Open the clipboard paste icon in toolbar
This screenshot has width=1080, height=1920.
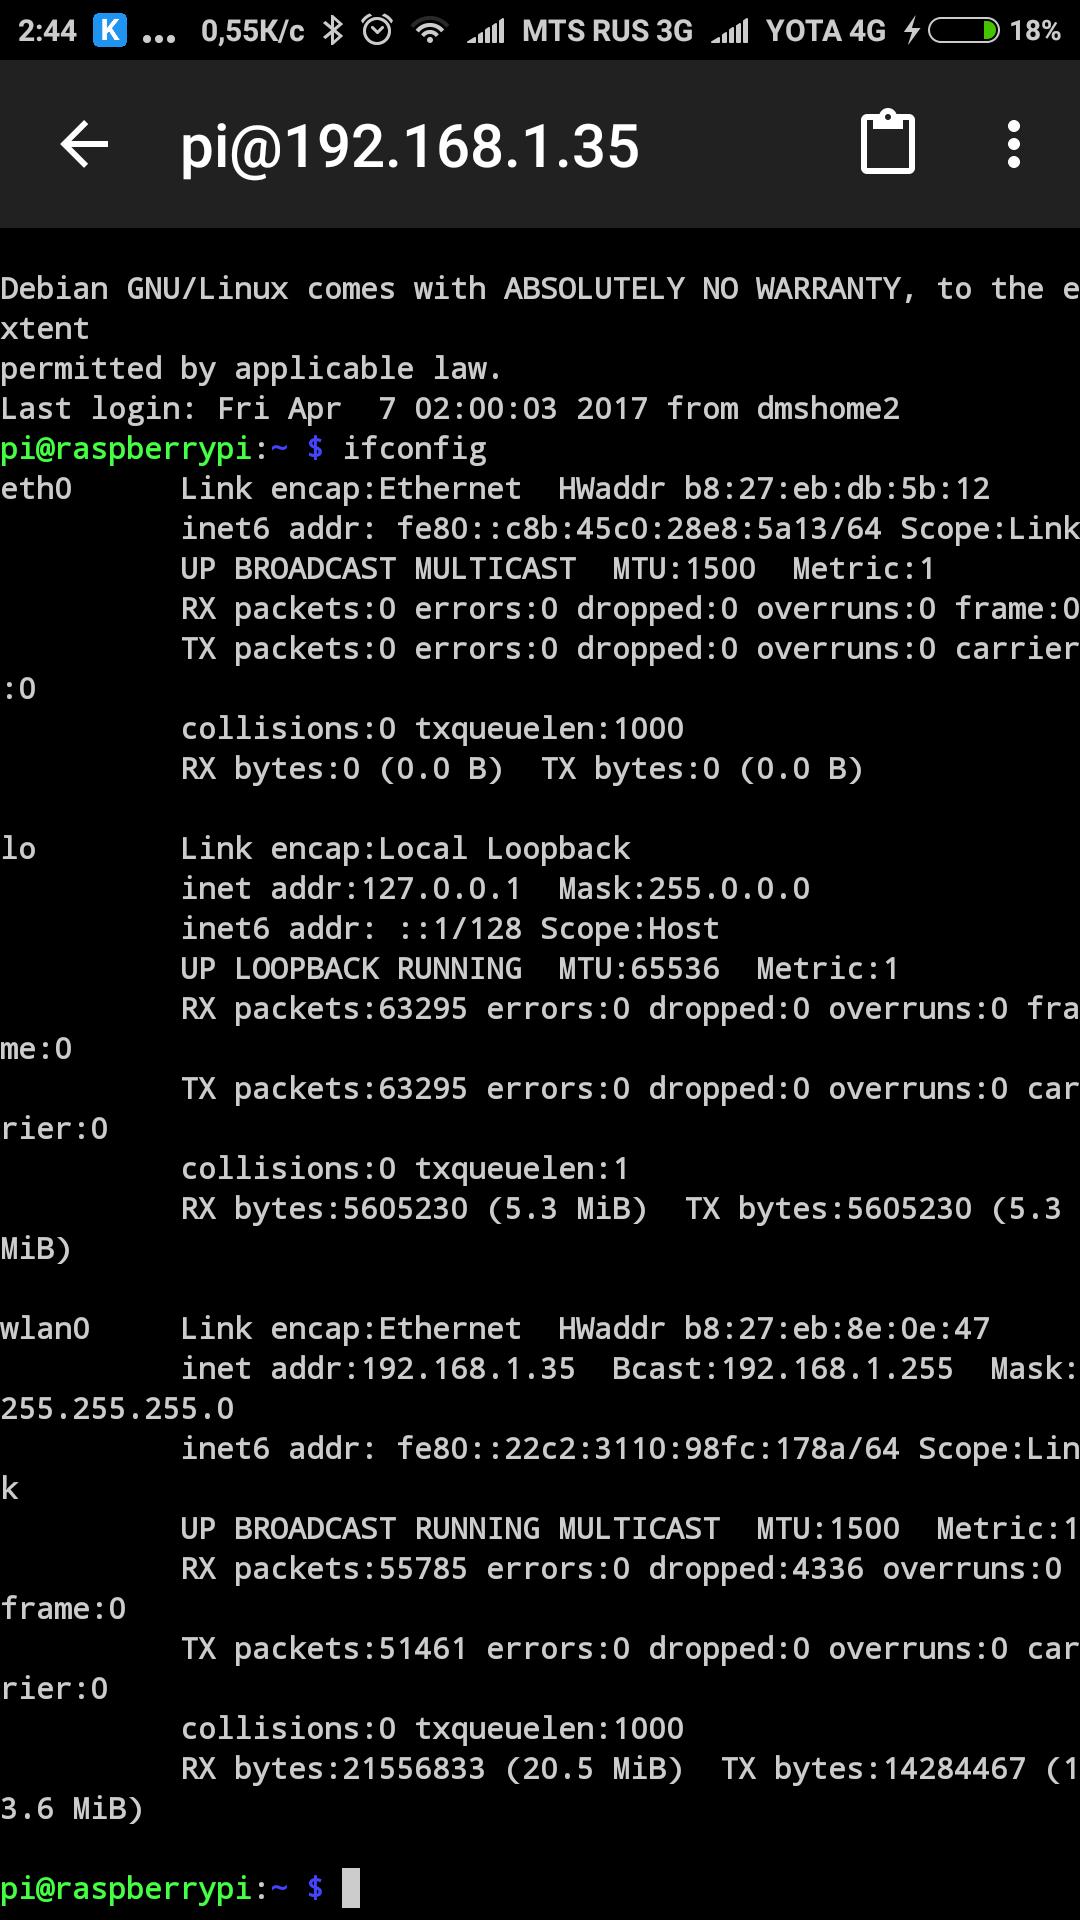point(889,143)
